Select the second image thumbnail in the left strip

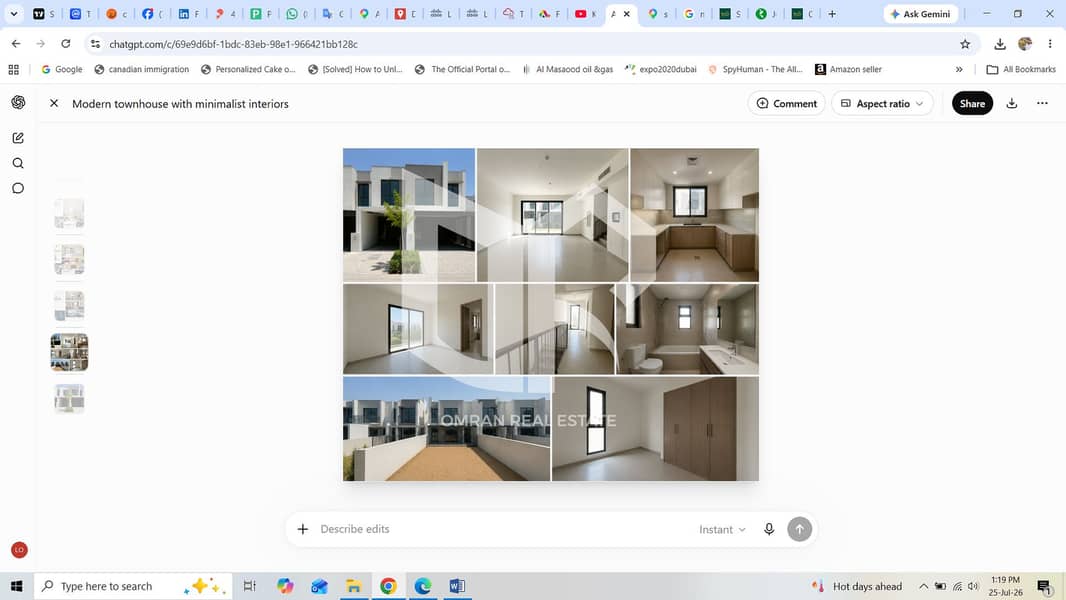69,260
